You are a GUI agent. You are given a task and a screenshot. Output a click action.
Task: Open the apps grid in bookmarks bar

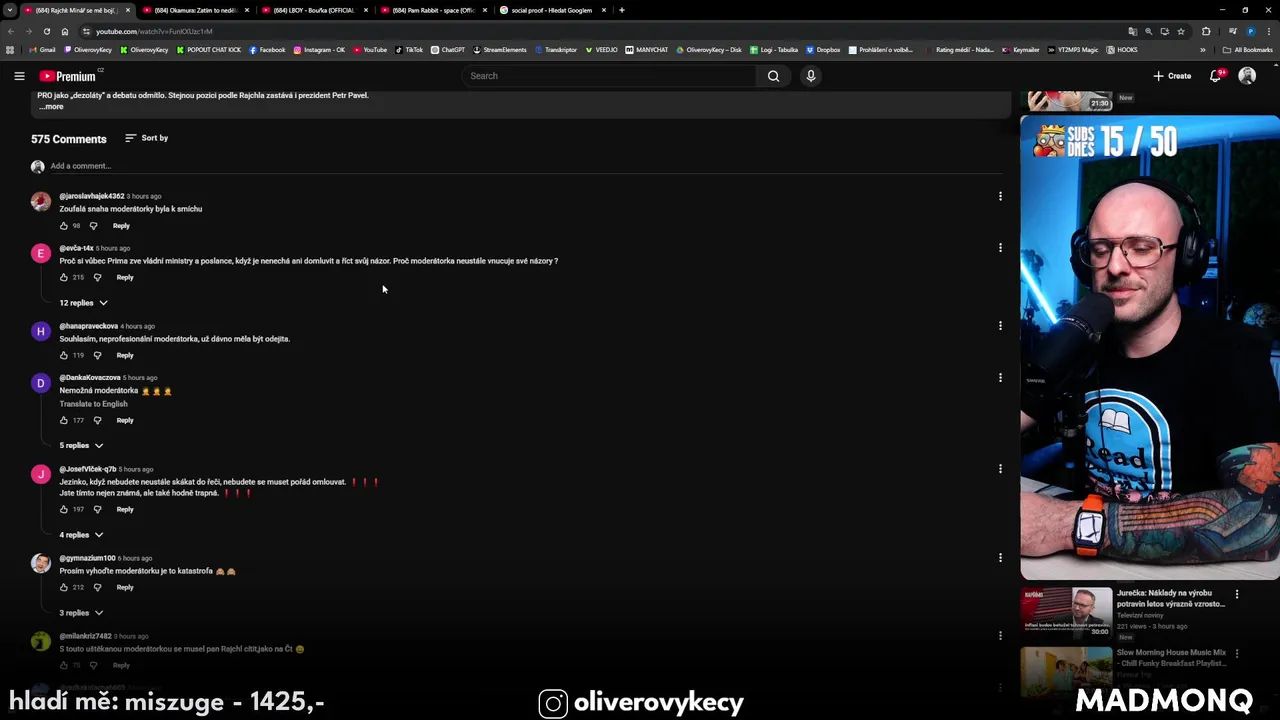tap(10, 50)
